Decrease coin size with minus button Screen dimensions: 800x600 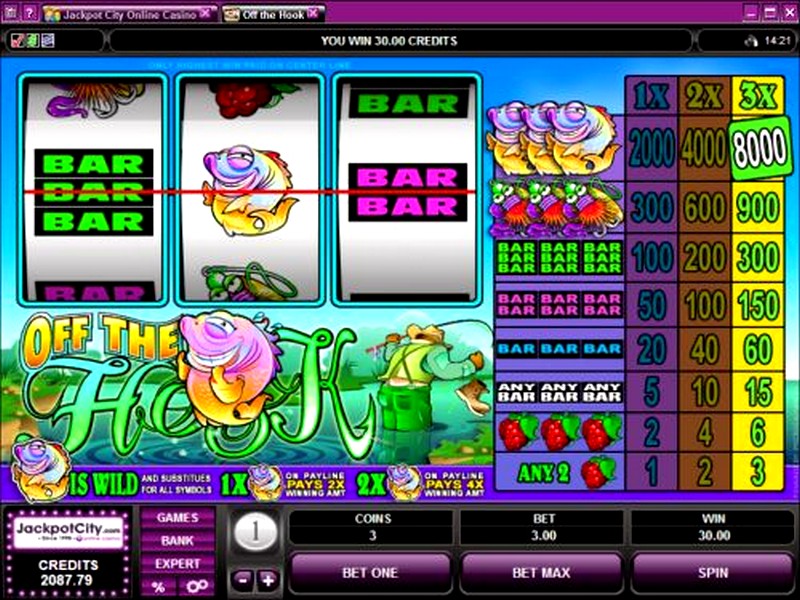pos(242,580)
